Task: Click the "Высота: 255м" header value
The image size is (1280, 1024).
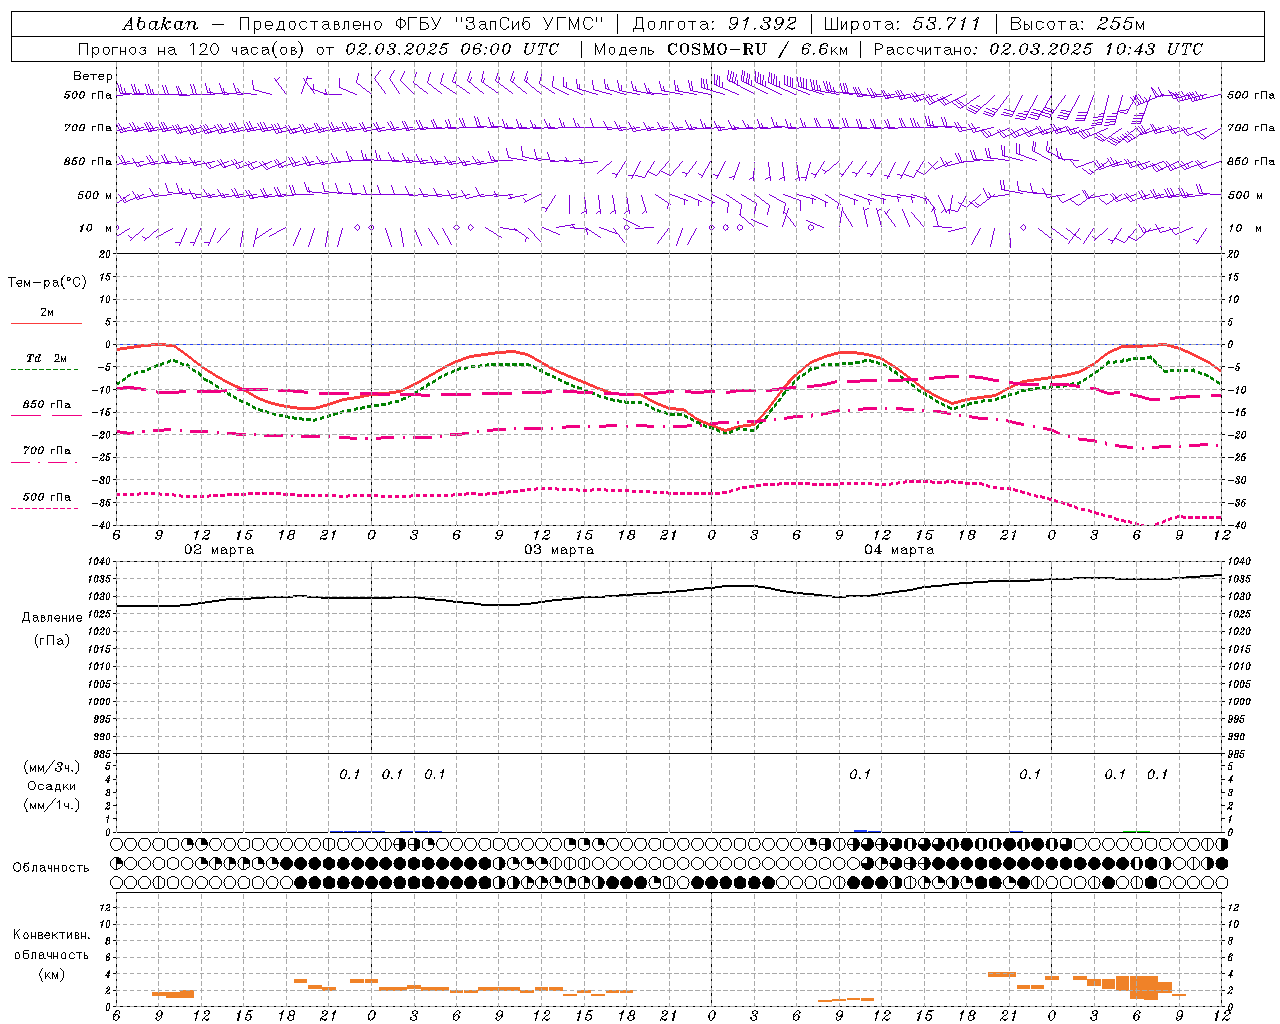Action: click(x=1077, y=24)
